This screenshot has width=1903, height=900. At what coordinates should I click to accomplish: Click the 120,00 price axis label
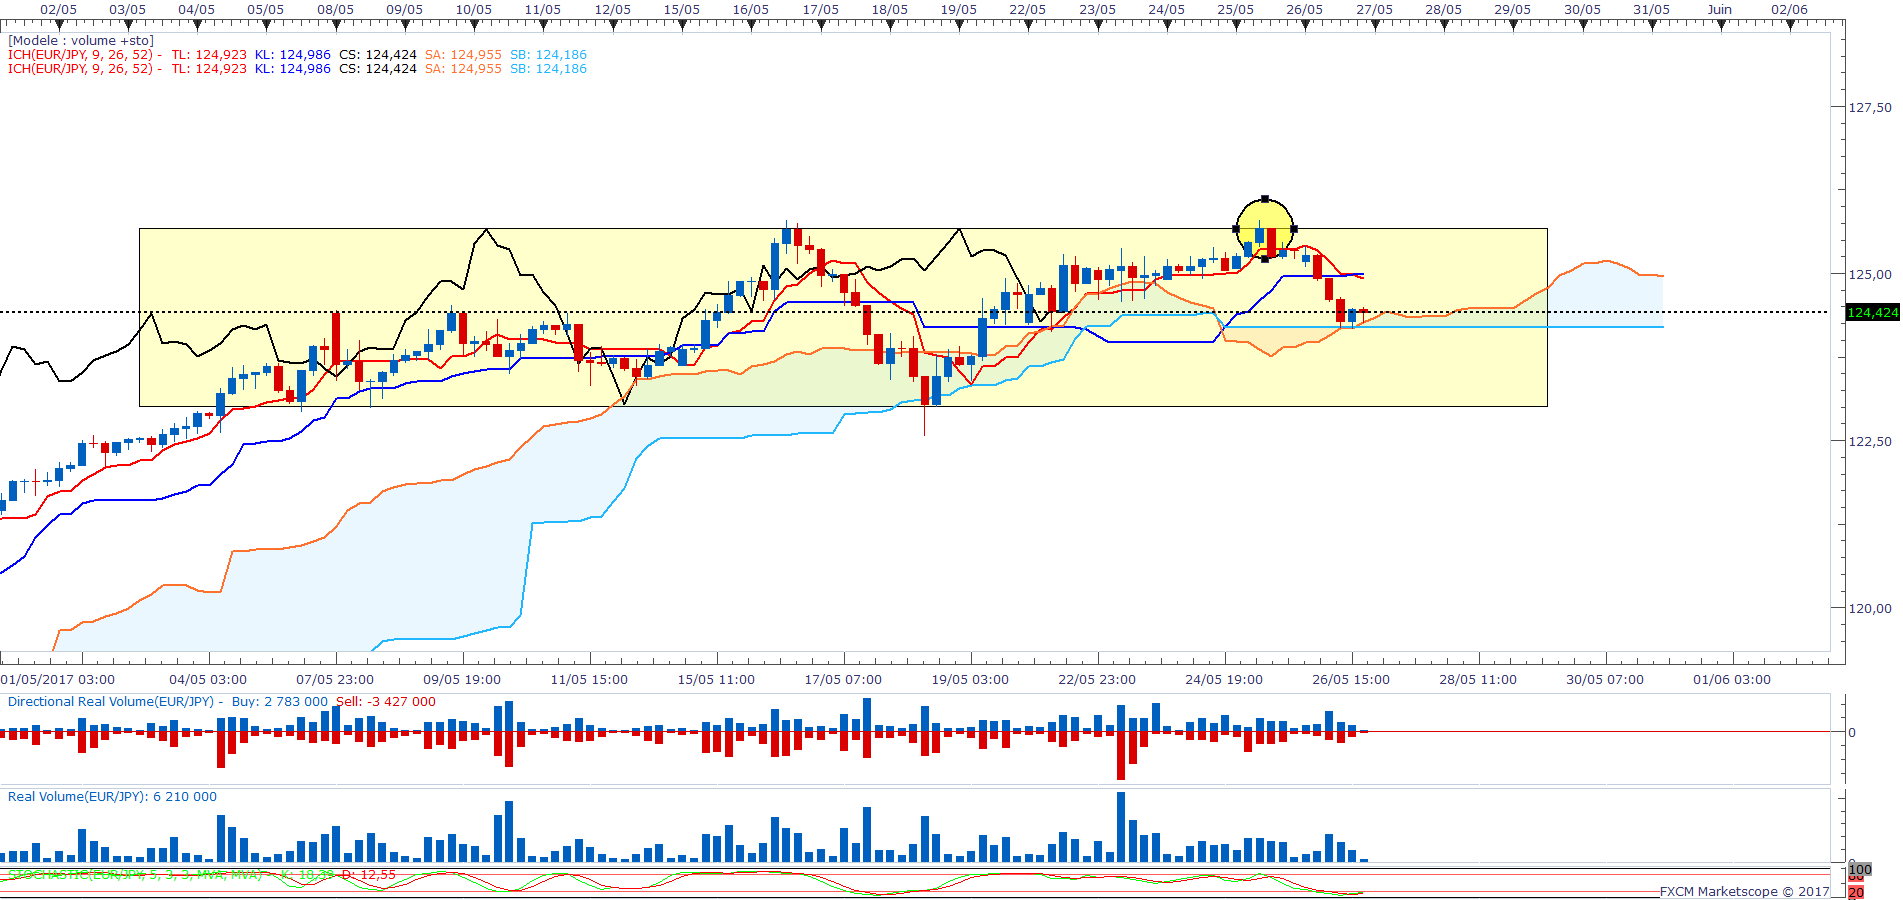pos(1869,608)
